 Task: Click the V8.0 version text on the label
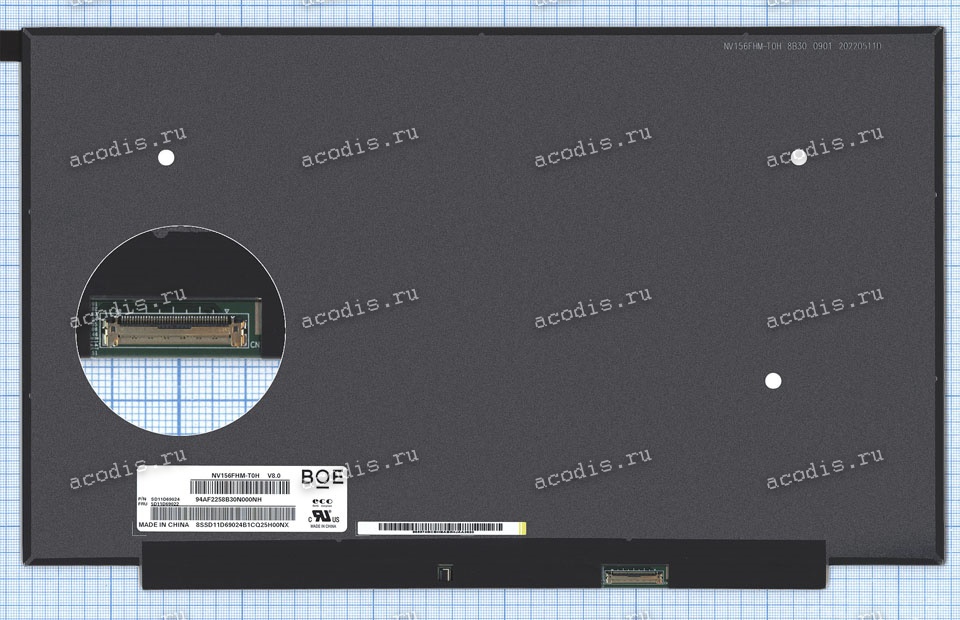pyautogui.click(x=274, y=475)
